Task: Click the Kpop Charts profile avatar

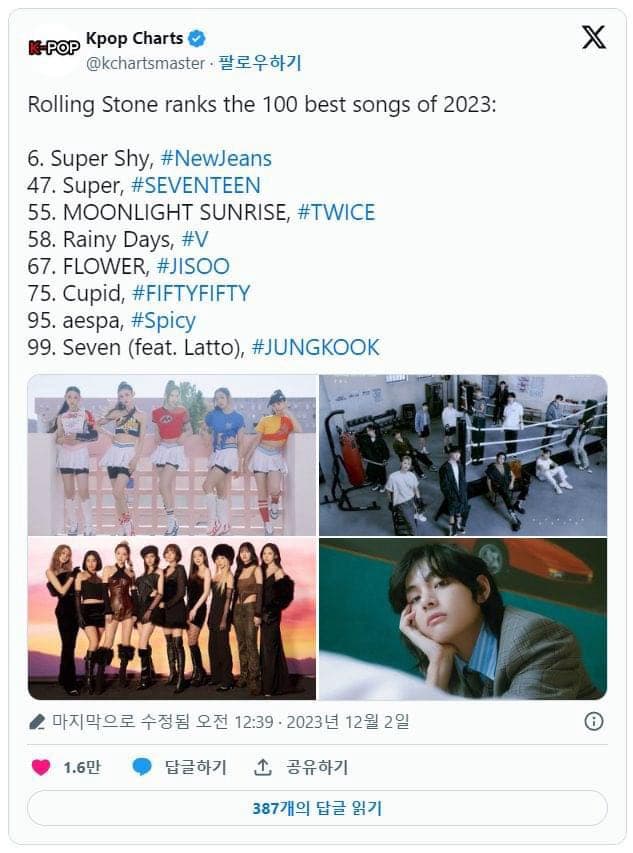Action: [54, 48]
